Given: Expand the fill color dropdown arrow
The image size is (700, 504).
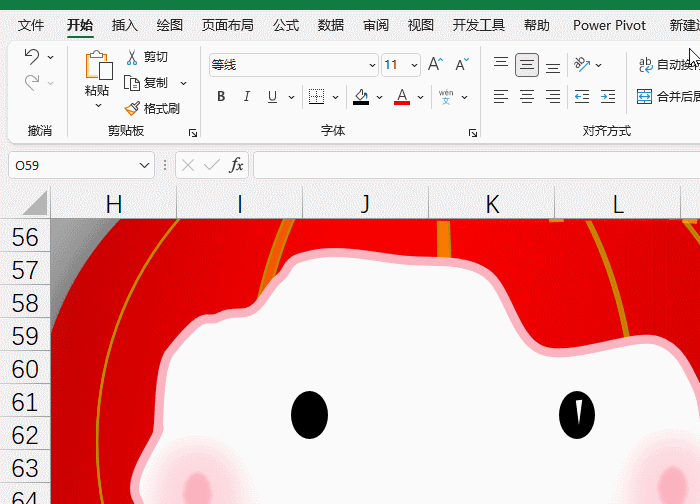Looking at the screenshot, I should [x=379, y=97].
